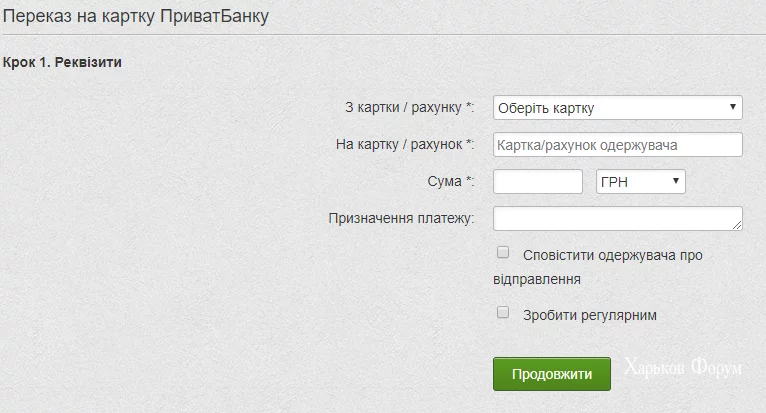766x413 pixels.
Task: Click the Сума amount input box
Action: pos(538,182)
